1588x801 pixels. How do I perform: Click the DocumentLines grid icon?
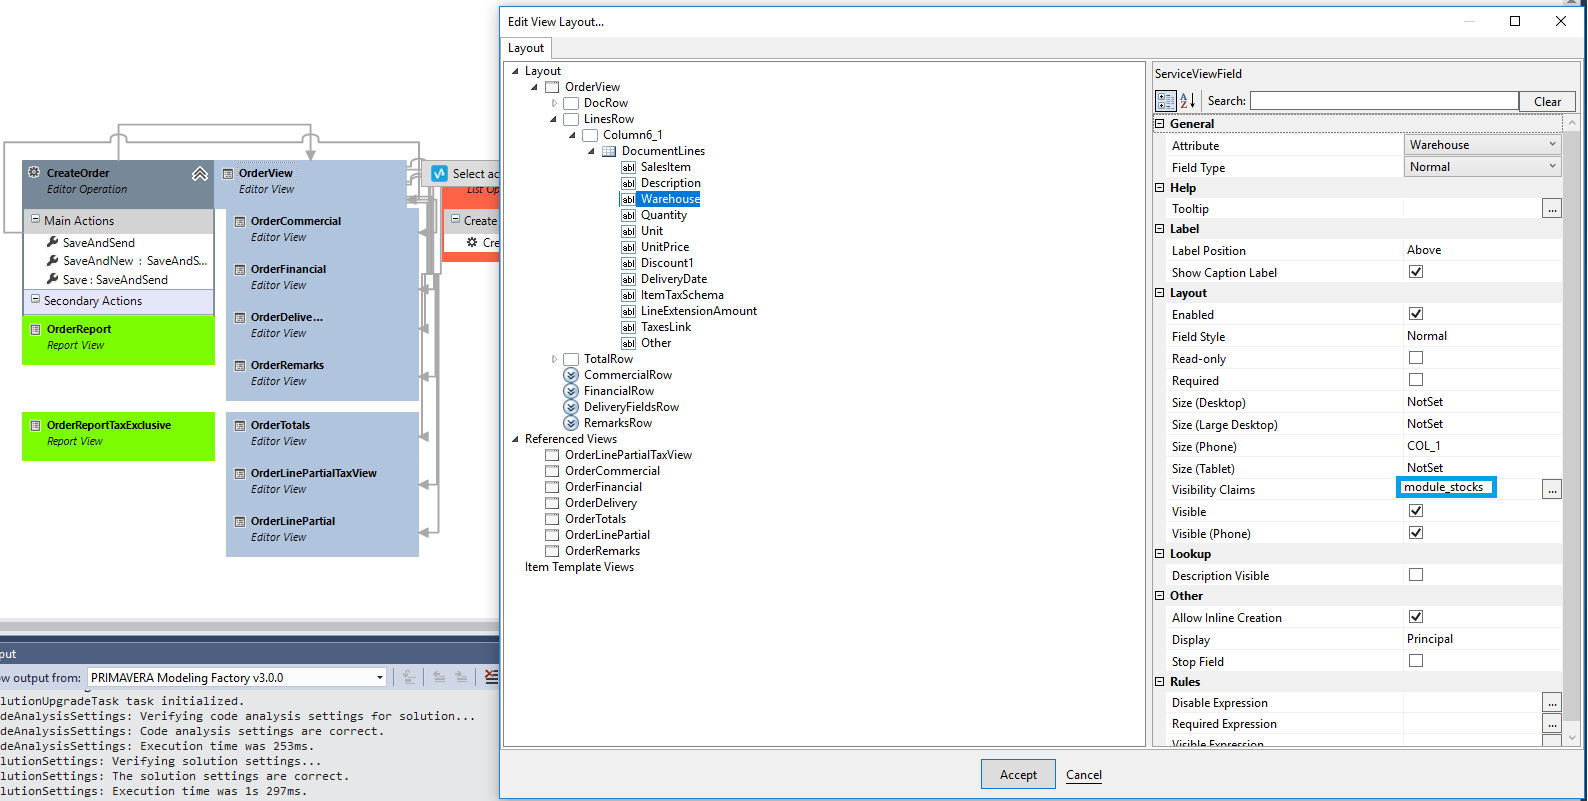[x=609, y=151]
